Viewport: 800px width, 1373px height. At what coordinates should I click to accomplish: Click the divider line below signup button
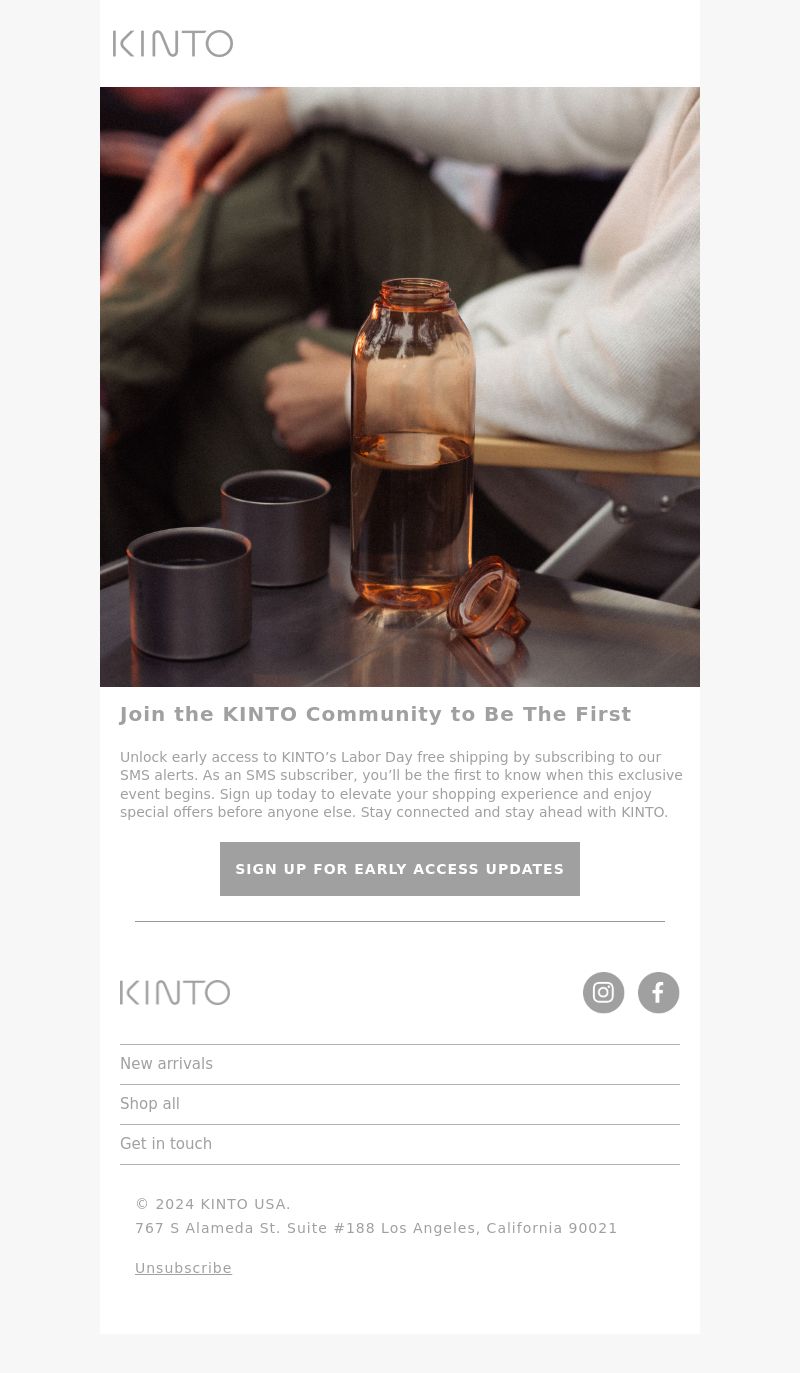coord(400,921)
